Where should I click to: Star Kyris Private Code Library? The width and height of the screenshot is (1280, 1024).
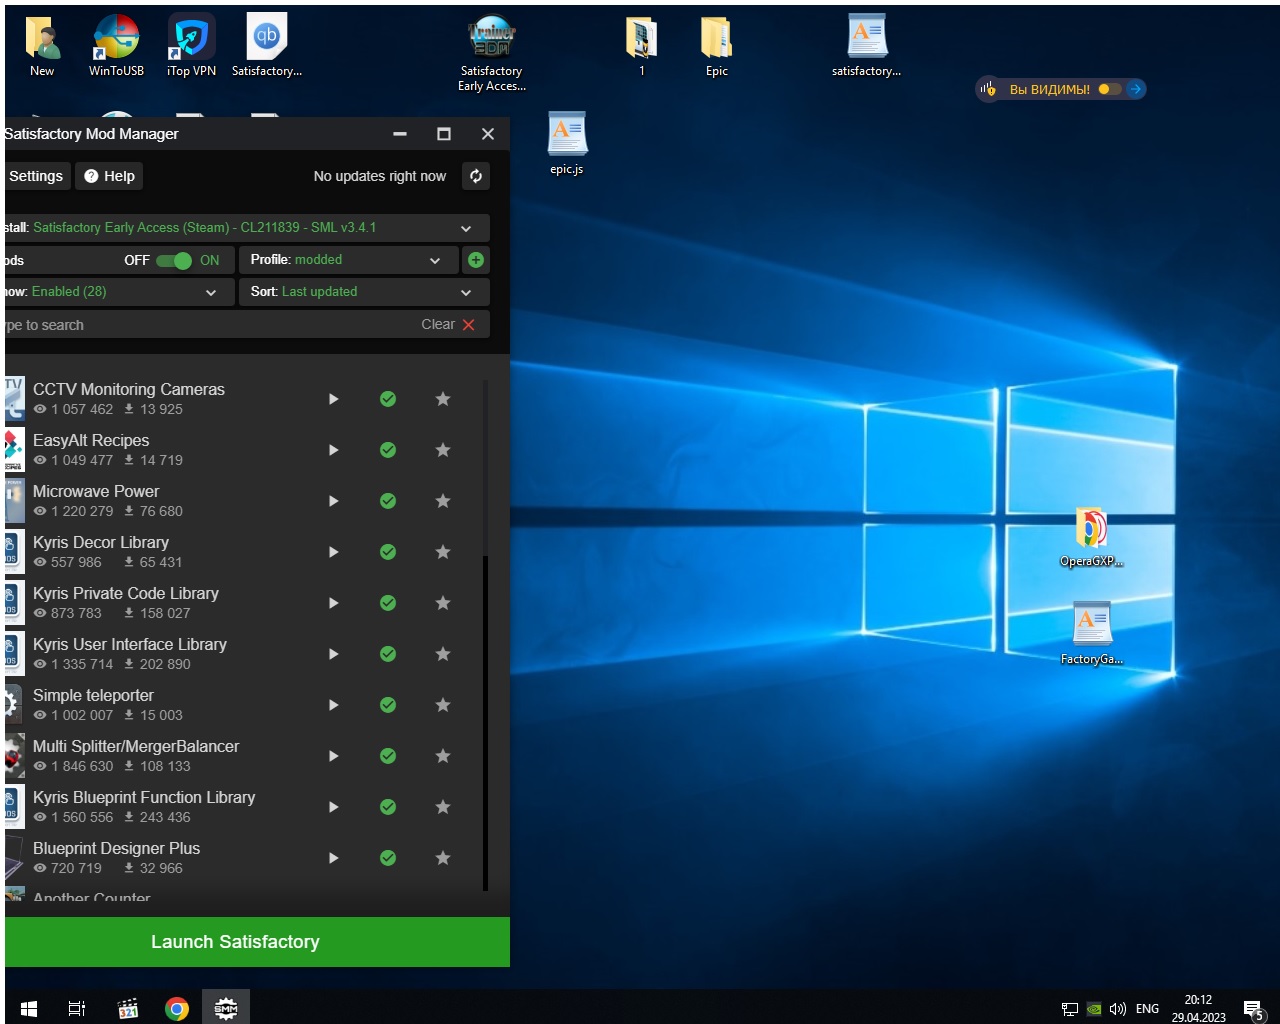click(x=443, y=603)
